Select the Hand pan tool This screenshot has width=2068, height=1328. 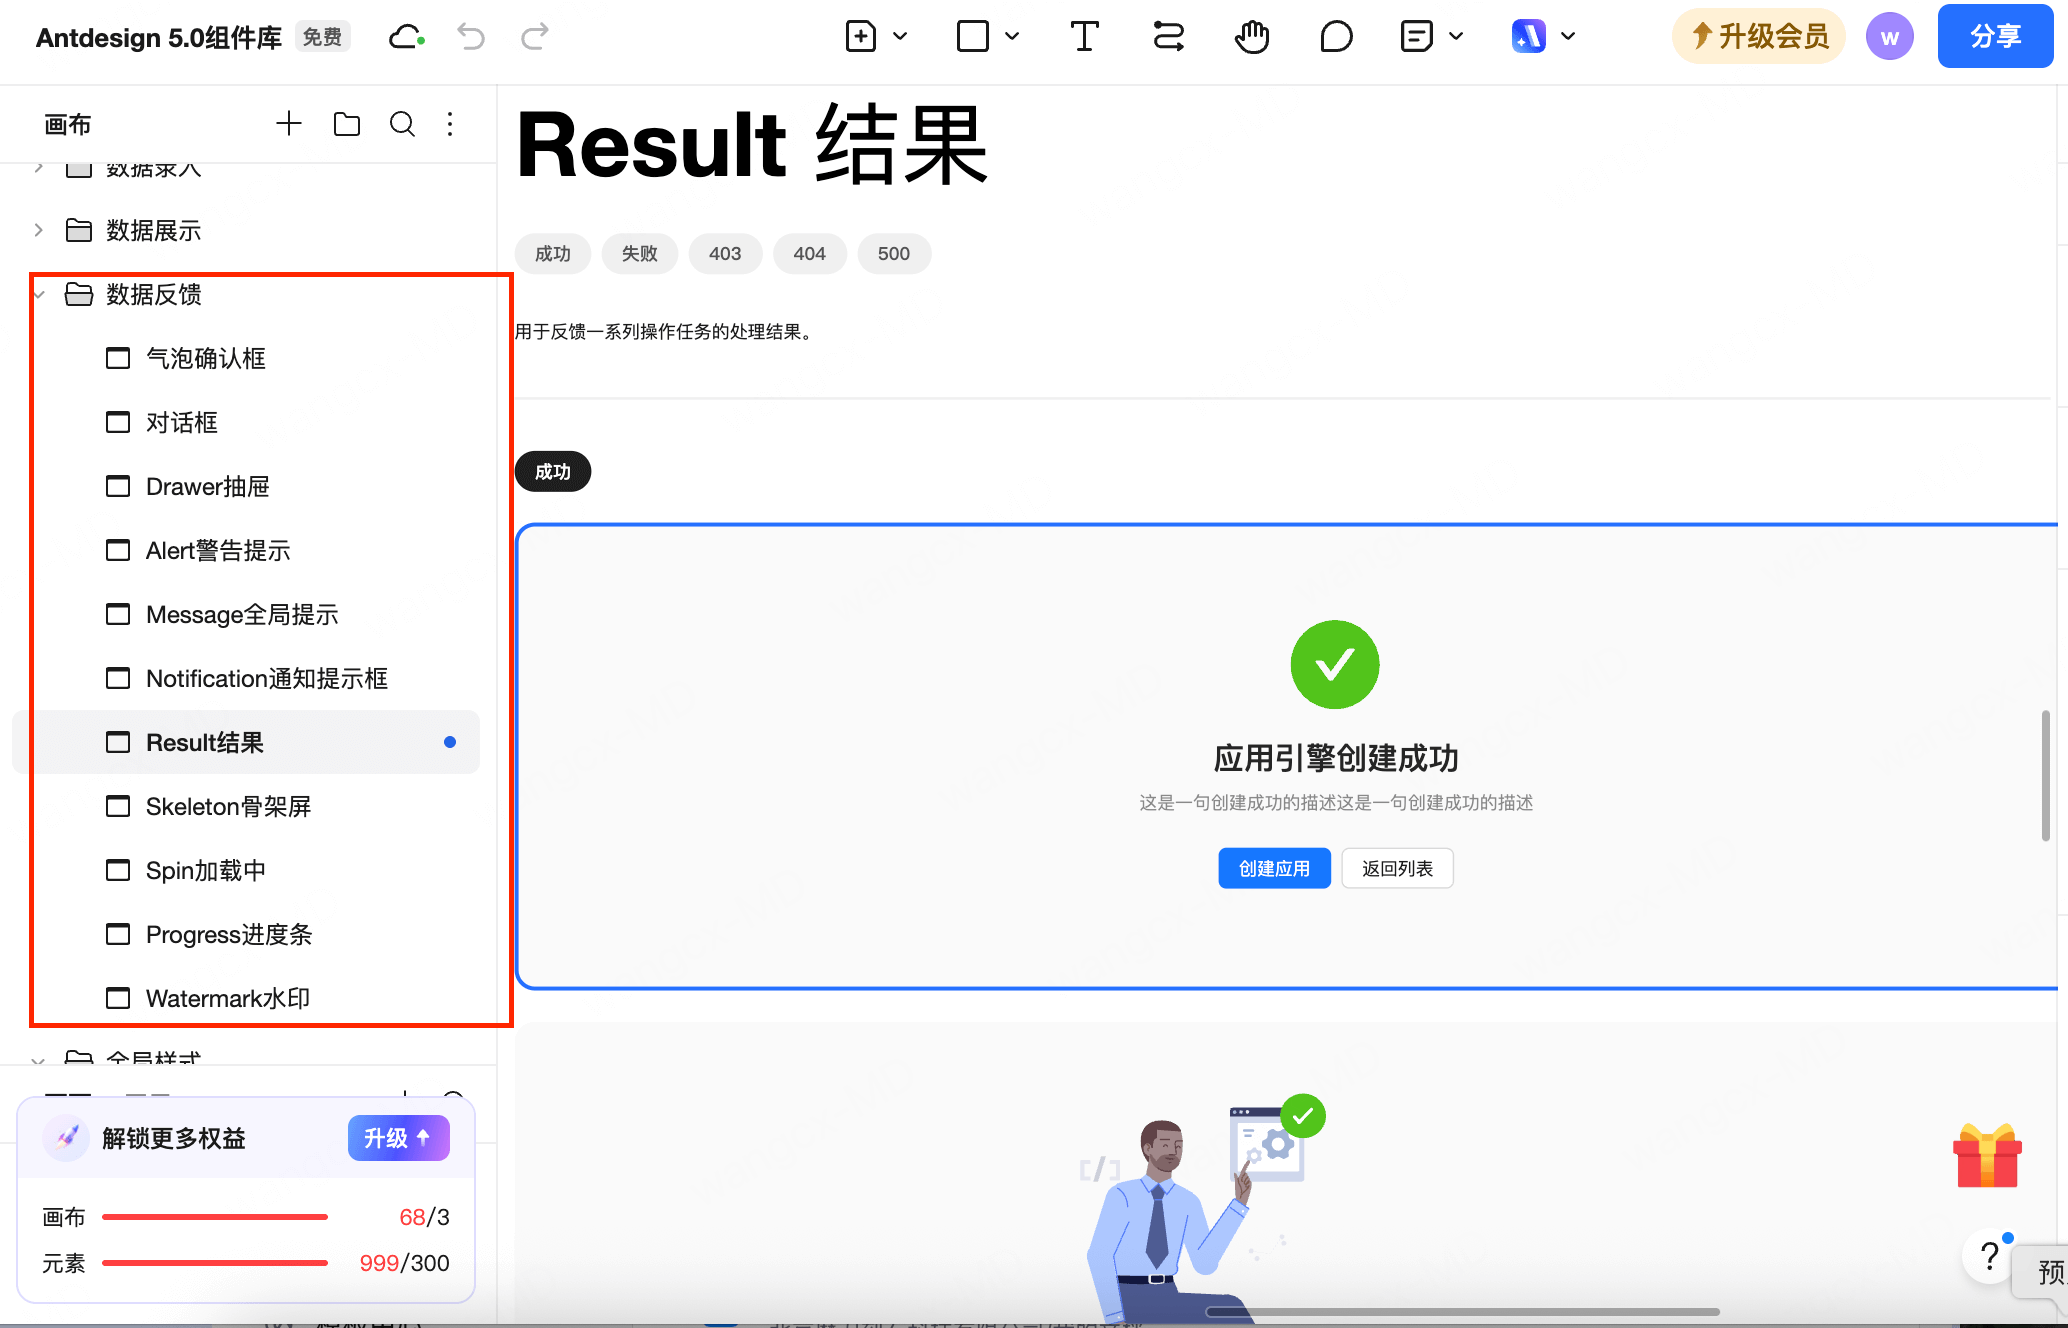coord(1252,36)
